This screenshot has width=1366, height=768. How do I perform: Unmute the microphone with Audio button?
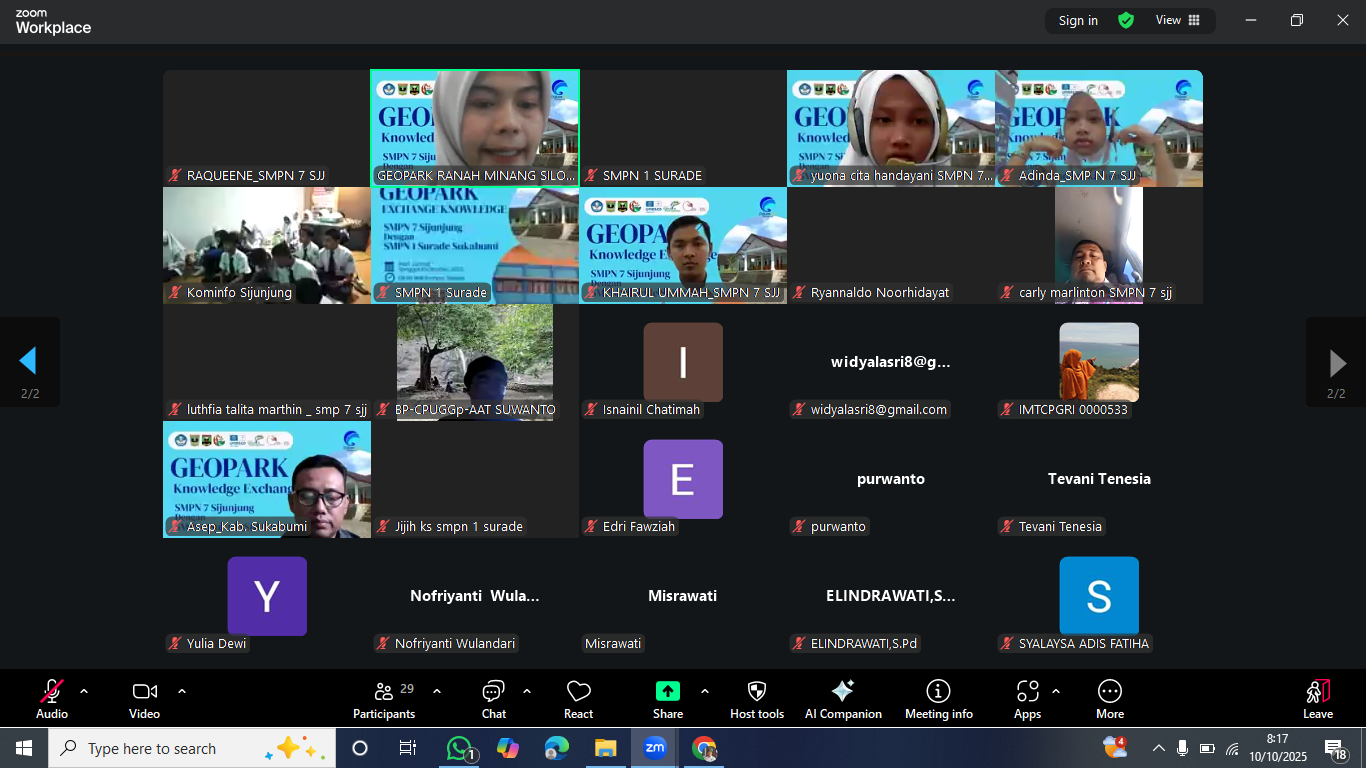[52, 699]
